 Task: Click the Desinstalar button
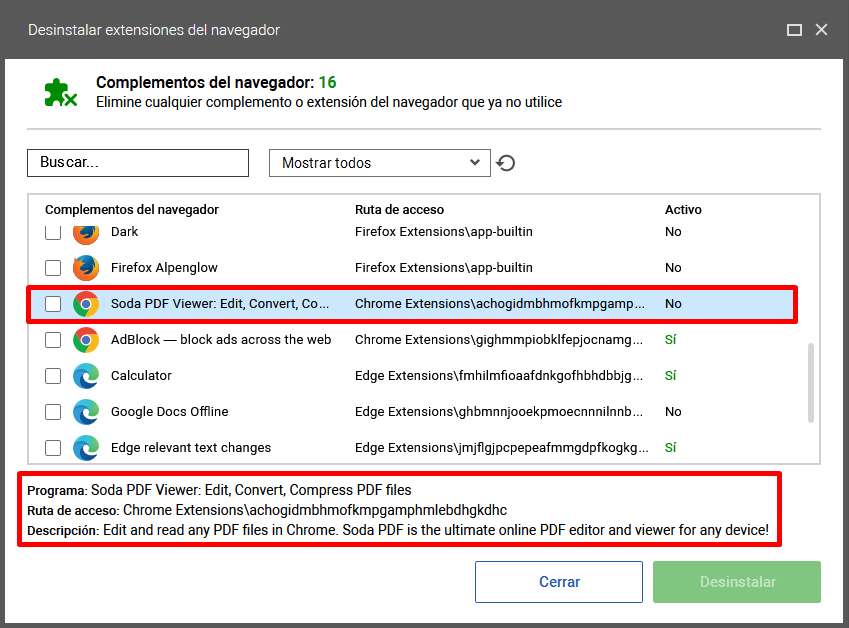click(737, 581)
